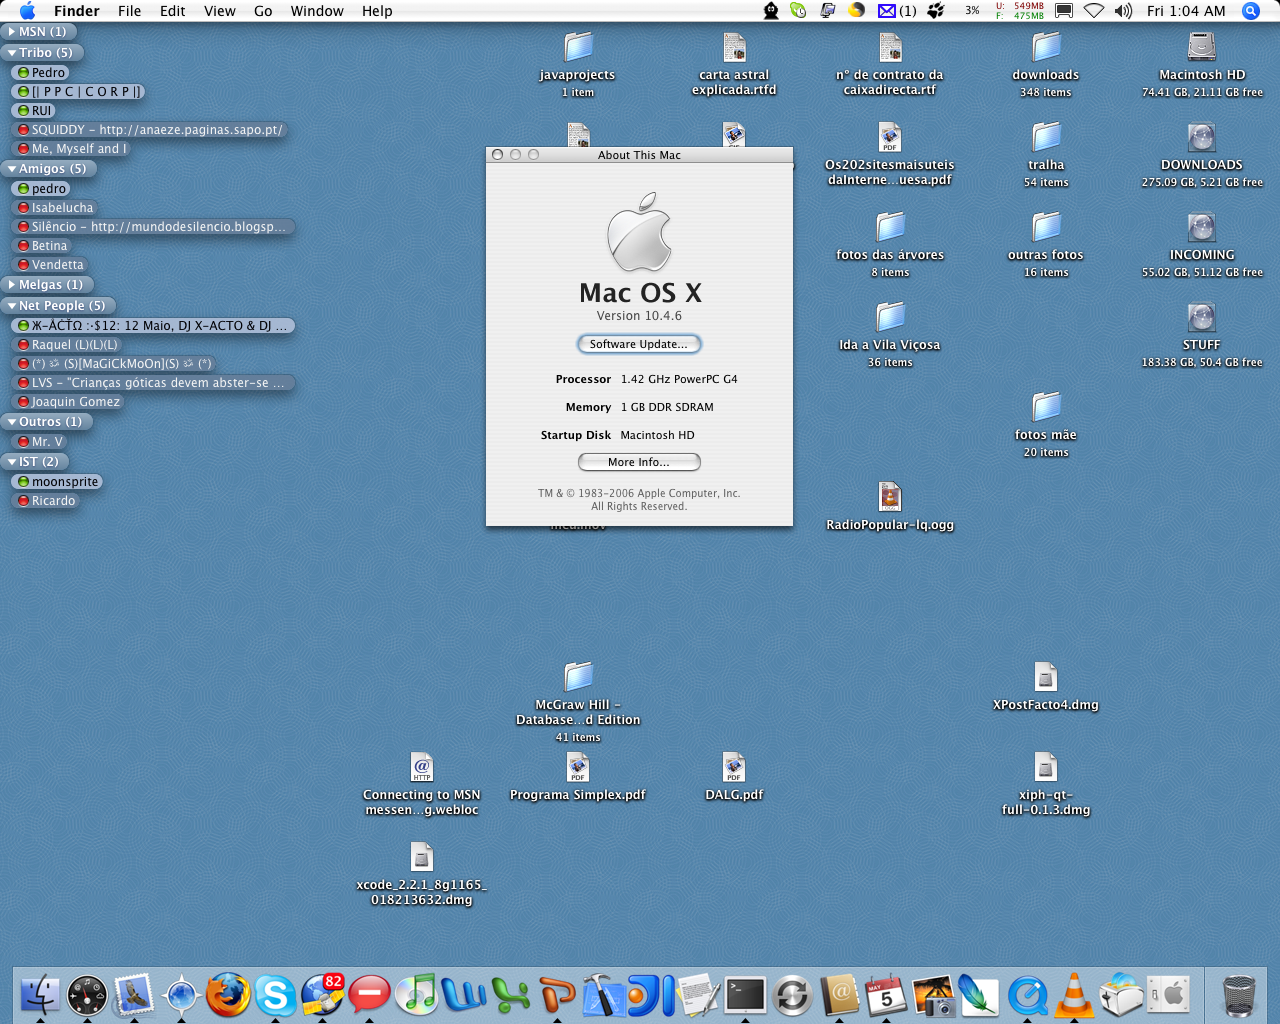Open Microsoft PowerPoint in the Dock
This screenshot has height=1024, width=1280.
click(557, 995)
